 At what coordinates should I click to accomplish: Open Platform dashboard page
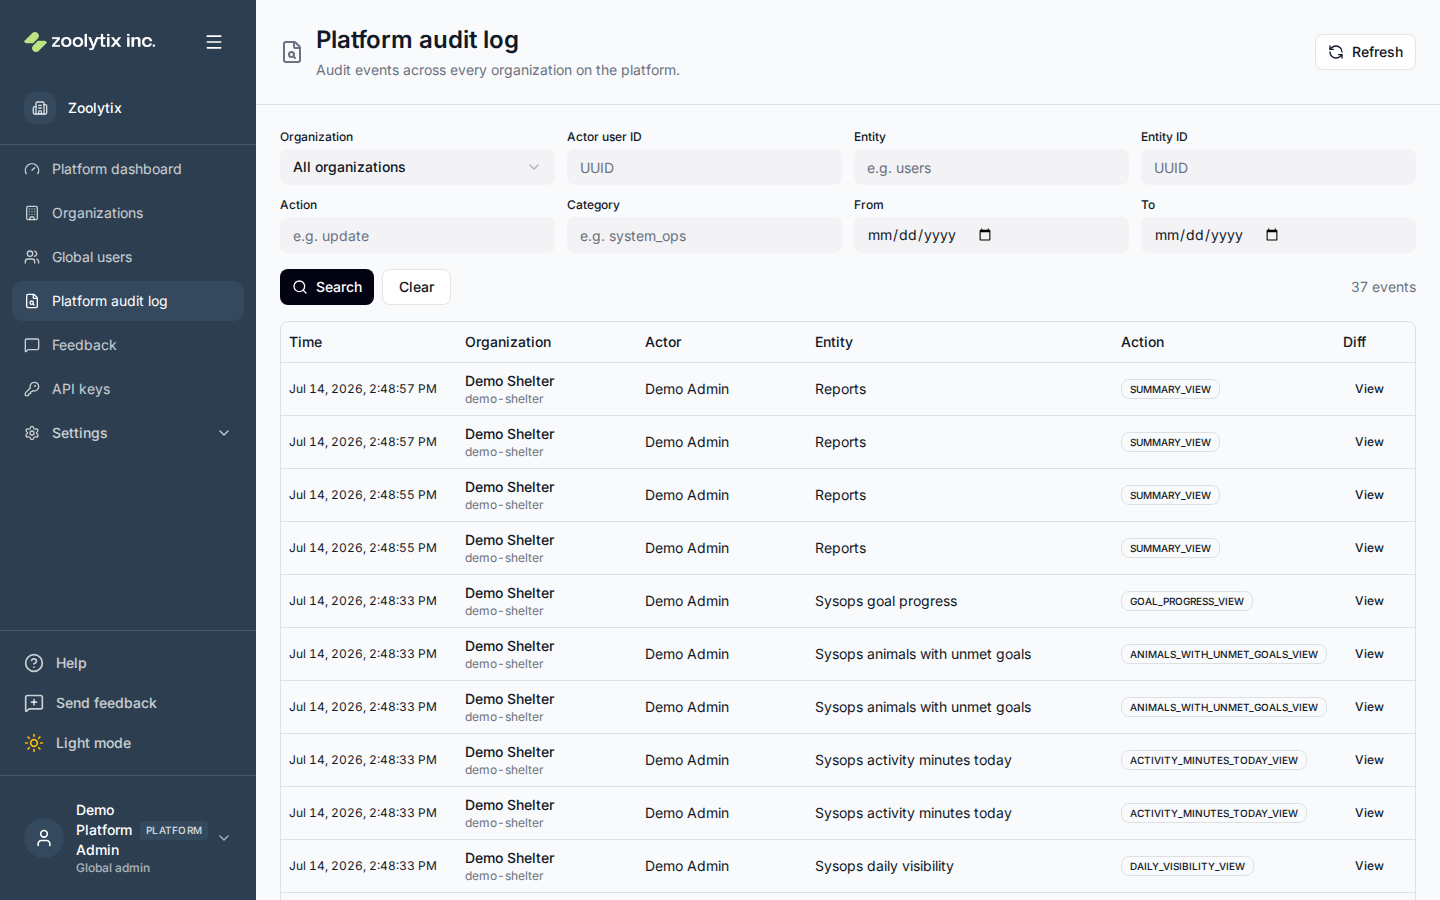128,169
